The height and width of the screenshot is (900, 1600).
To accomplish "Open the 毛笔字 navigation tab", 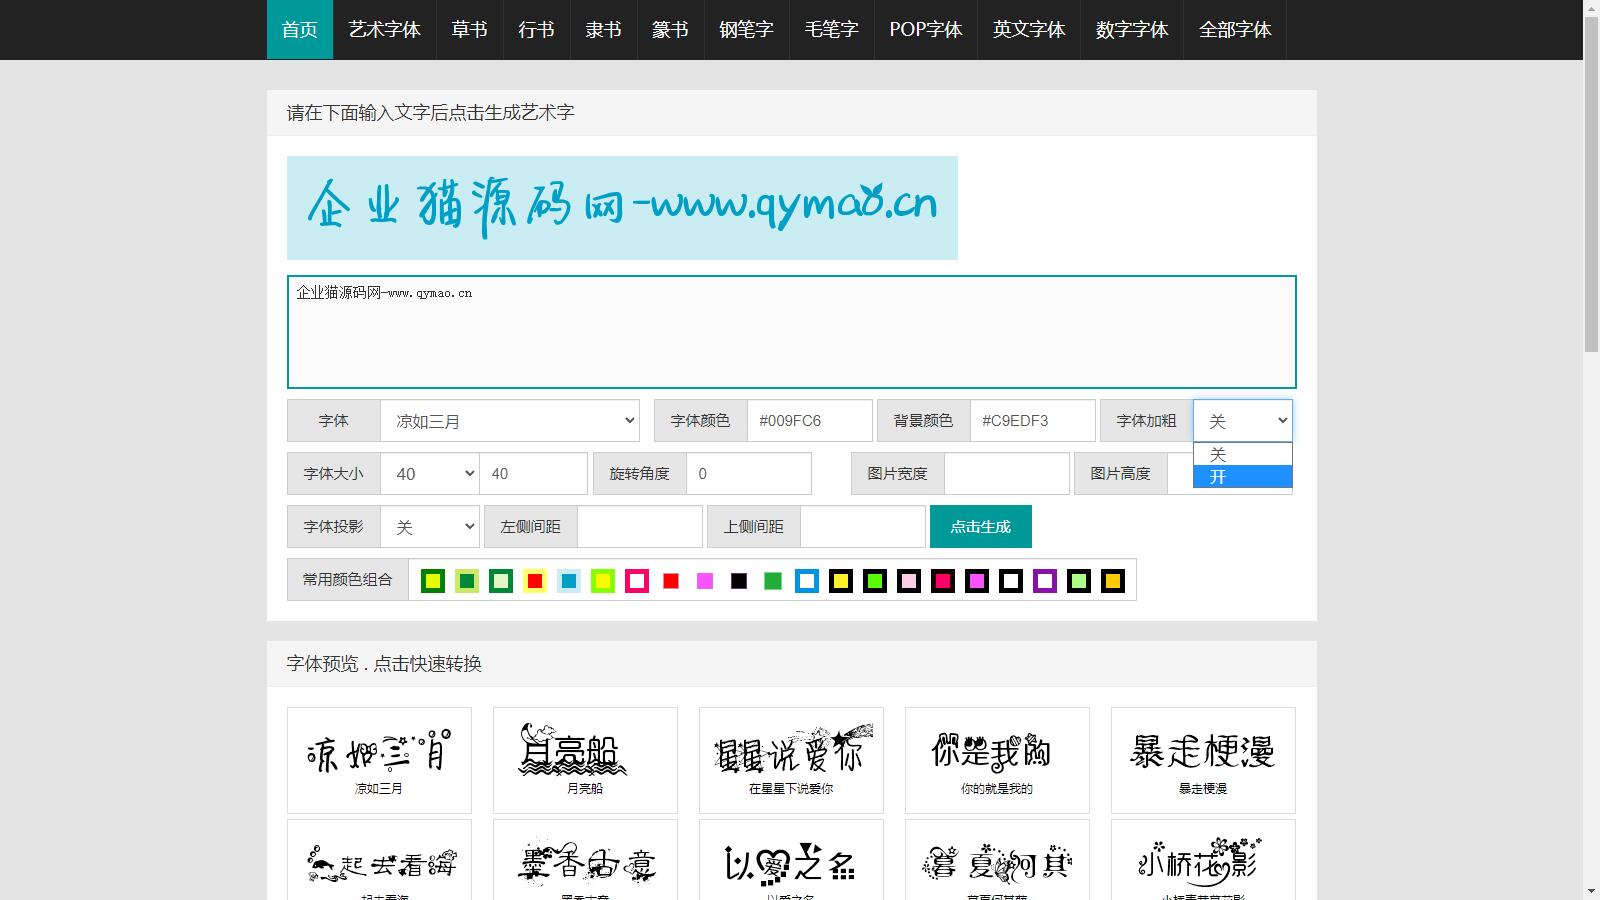I will tap(831, 30).
